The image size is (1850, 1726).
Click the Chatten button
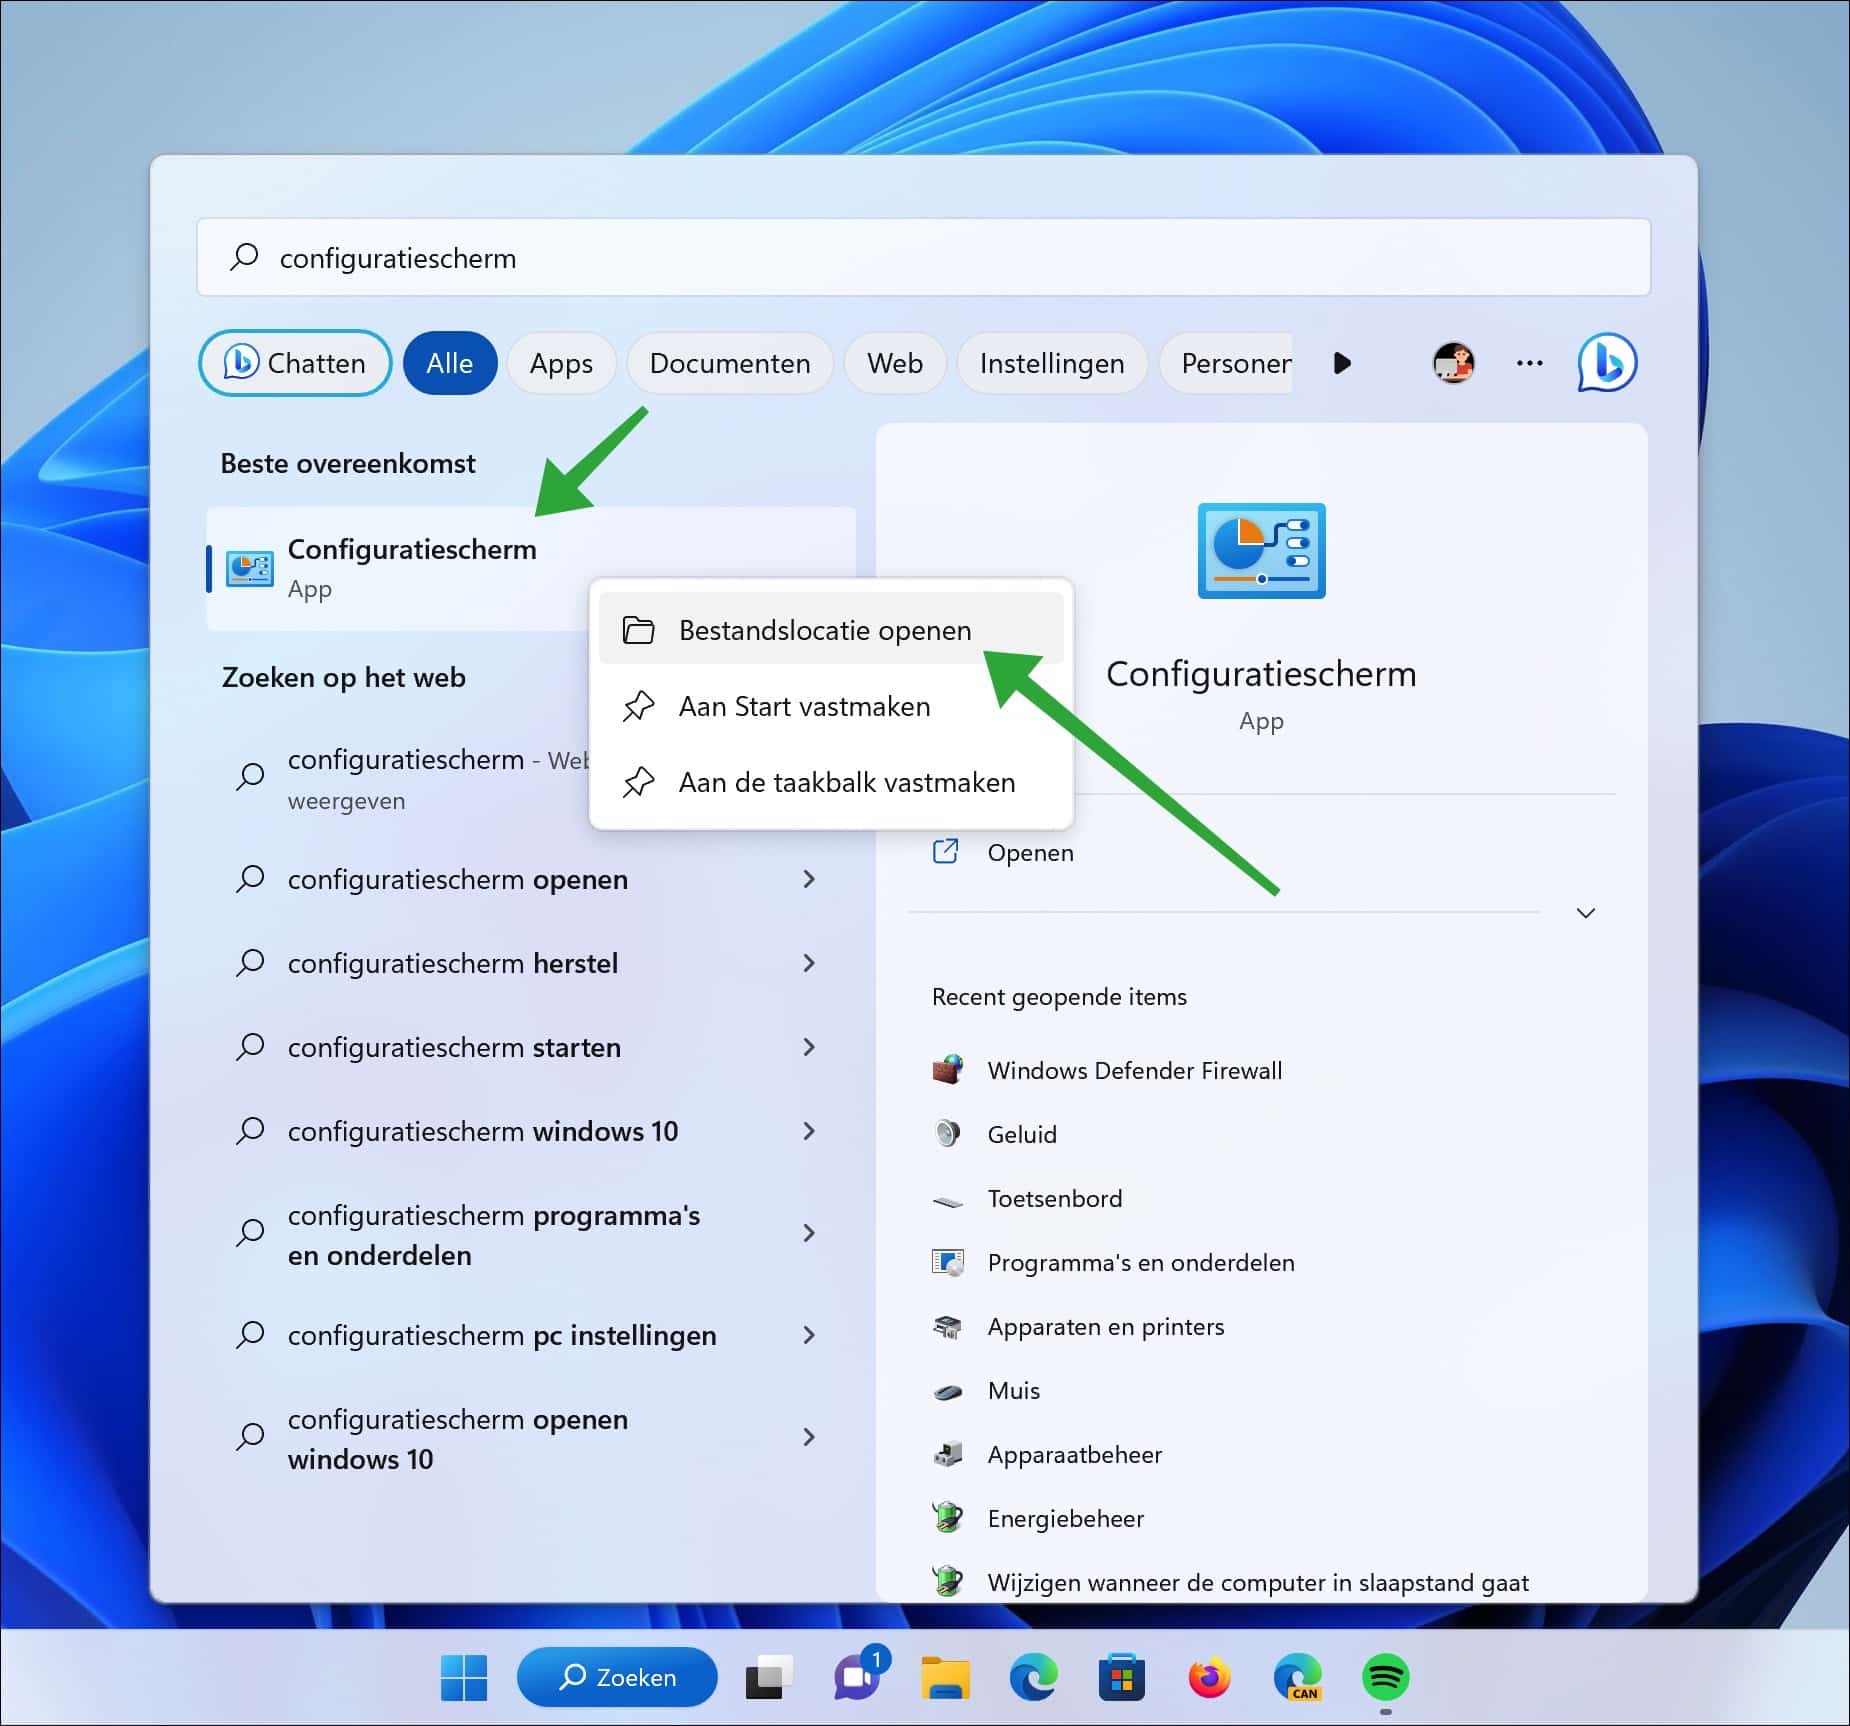[295, 363]
